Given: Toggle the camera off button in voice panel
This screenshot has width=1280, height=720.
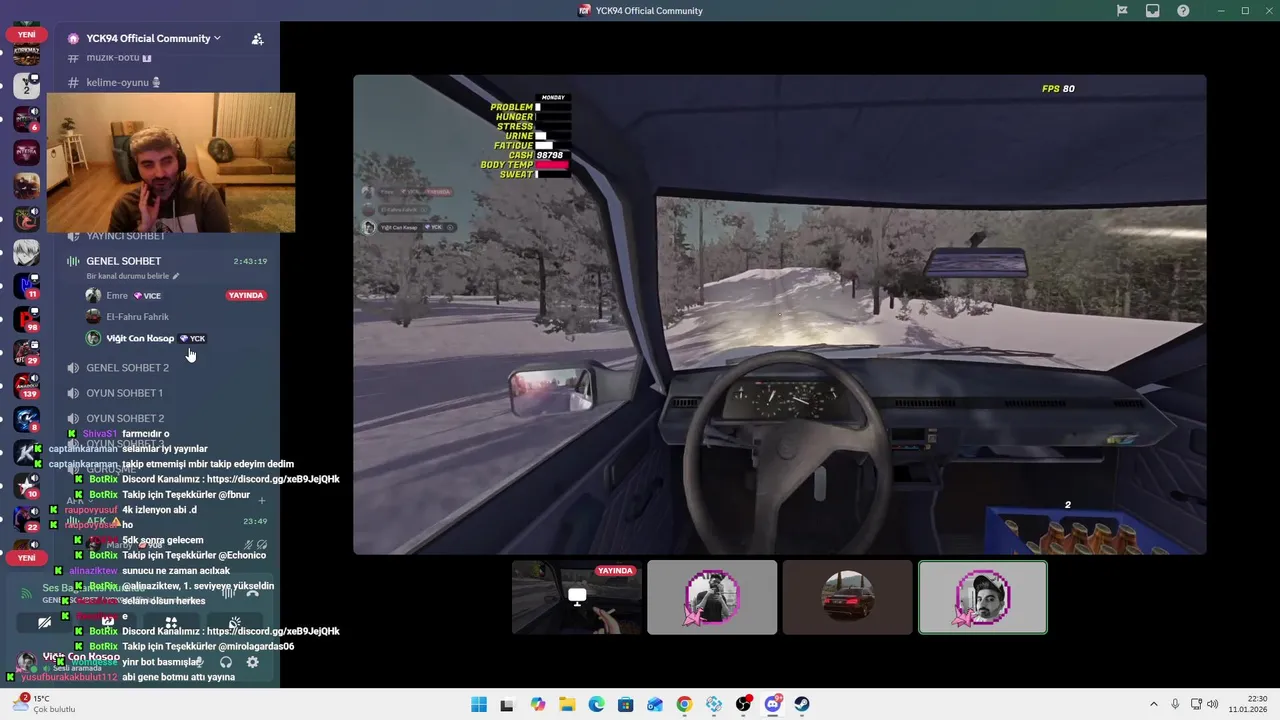Looking at the screenshot, I should [x=44, y=622].
